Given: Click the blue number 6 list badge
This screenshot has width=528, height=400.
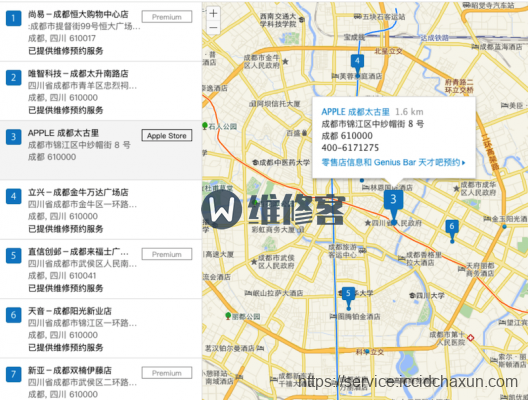Looking at the screenshot, I should coord(13,315).
